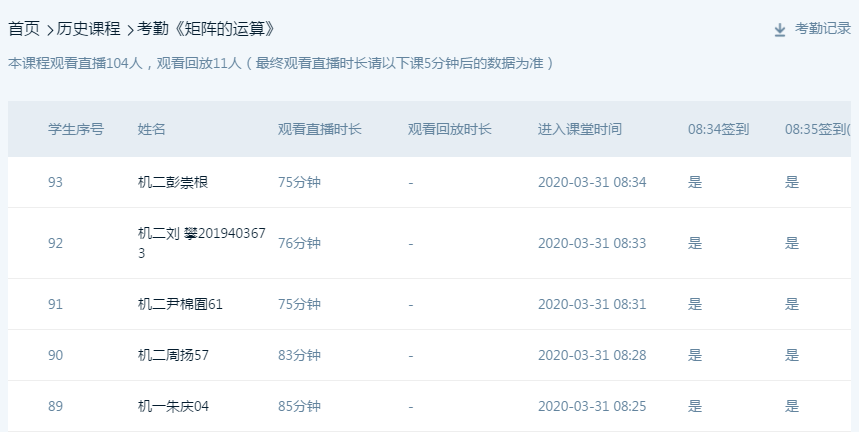Click the download icon beside 考勤记录
This screenshot has height=432, width=859.
tap(780, 30)
